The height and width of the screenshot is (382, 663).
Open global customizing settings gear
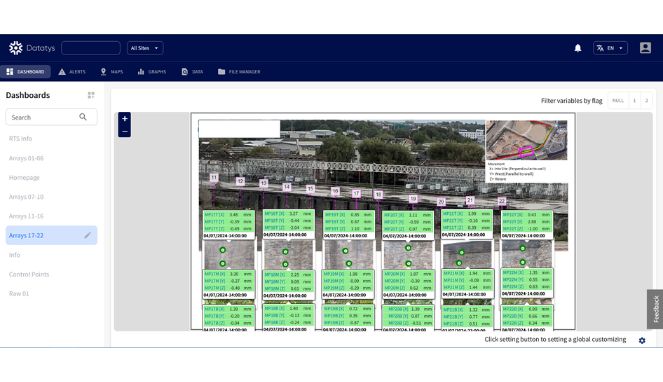coord(642,340)
